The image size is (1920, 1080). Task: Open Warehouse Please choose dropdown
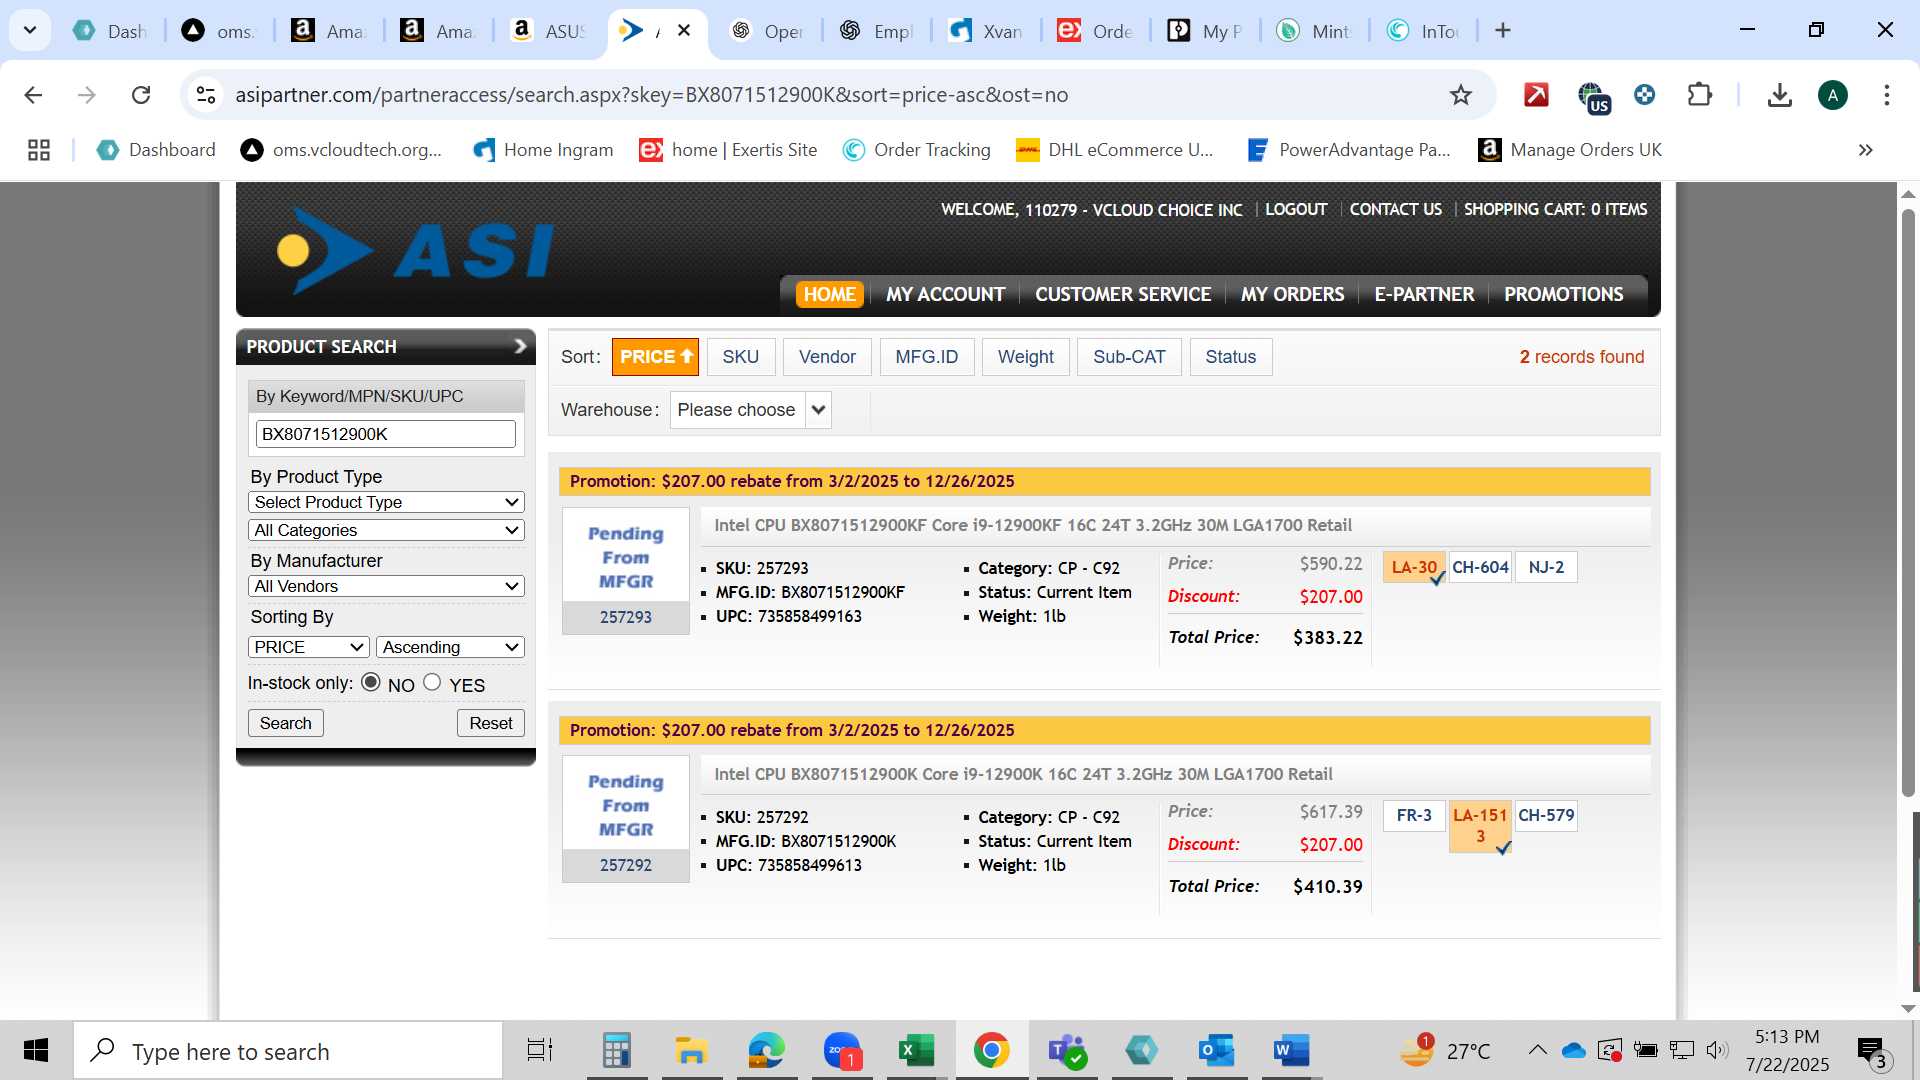[x=751, y=410]
